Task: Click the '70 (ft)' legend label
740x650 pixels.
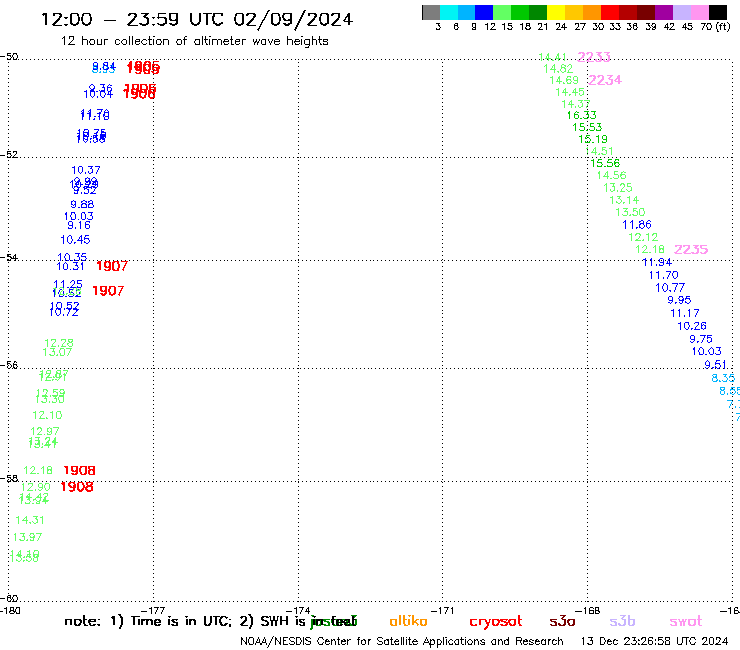Action: pos(715,27)
